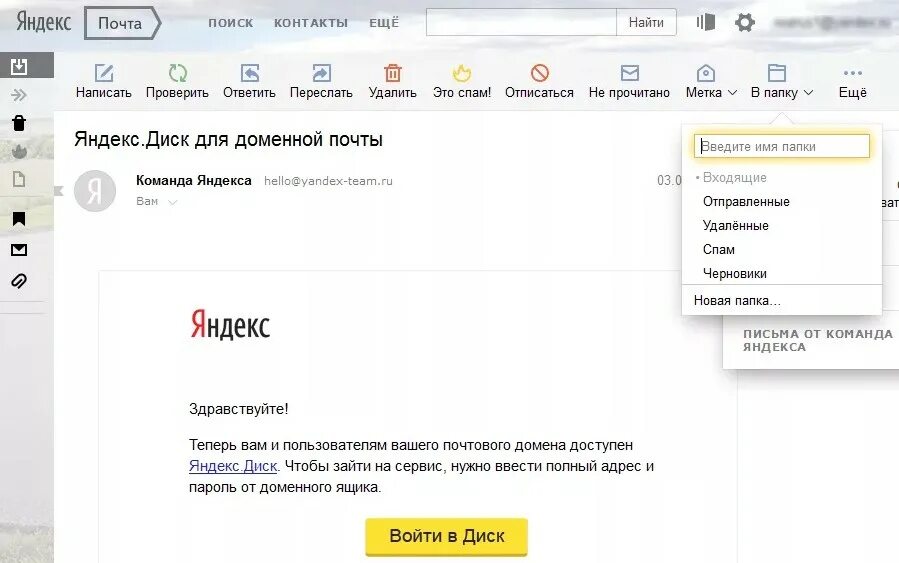Expand the Метка dropdown arrow
The image size is (899, 563).
point(732,93)
